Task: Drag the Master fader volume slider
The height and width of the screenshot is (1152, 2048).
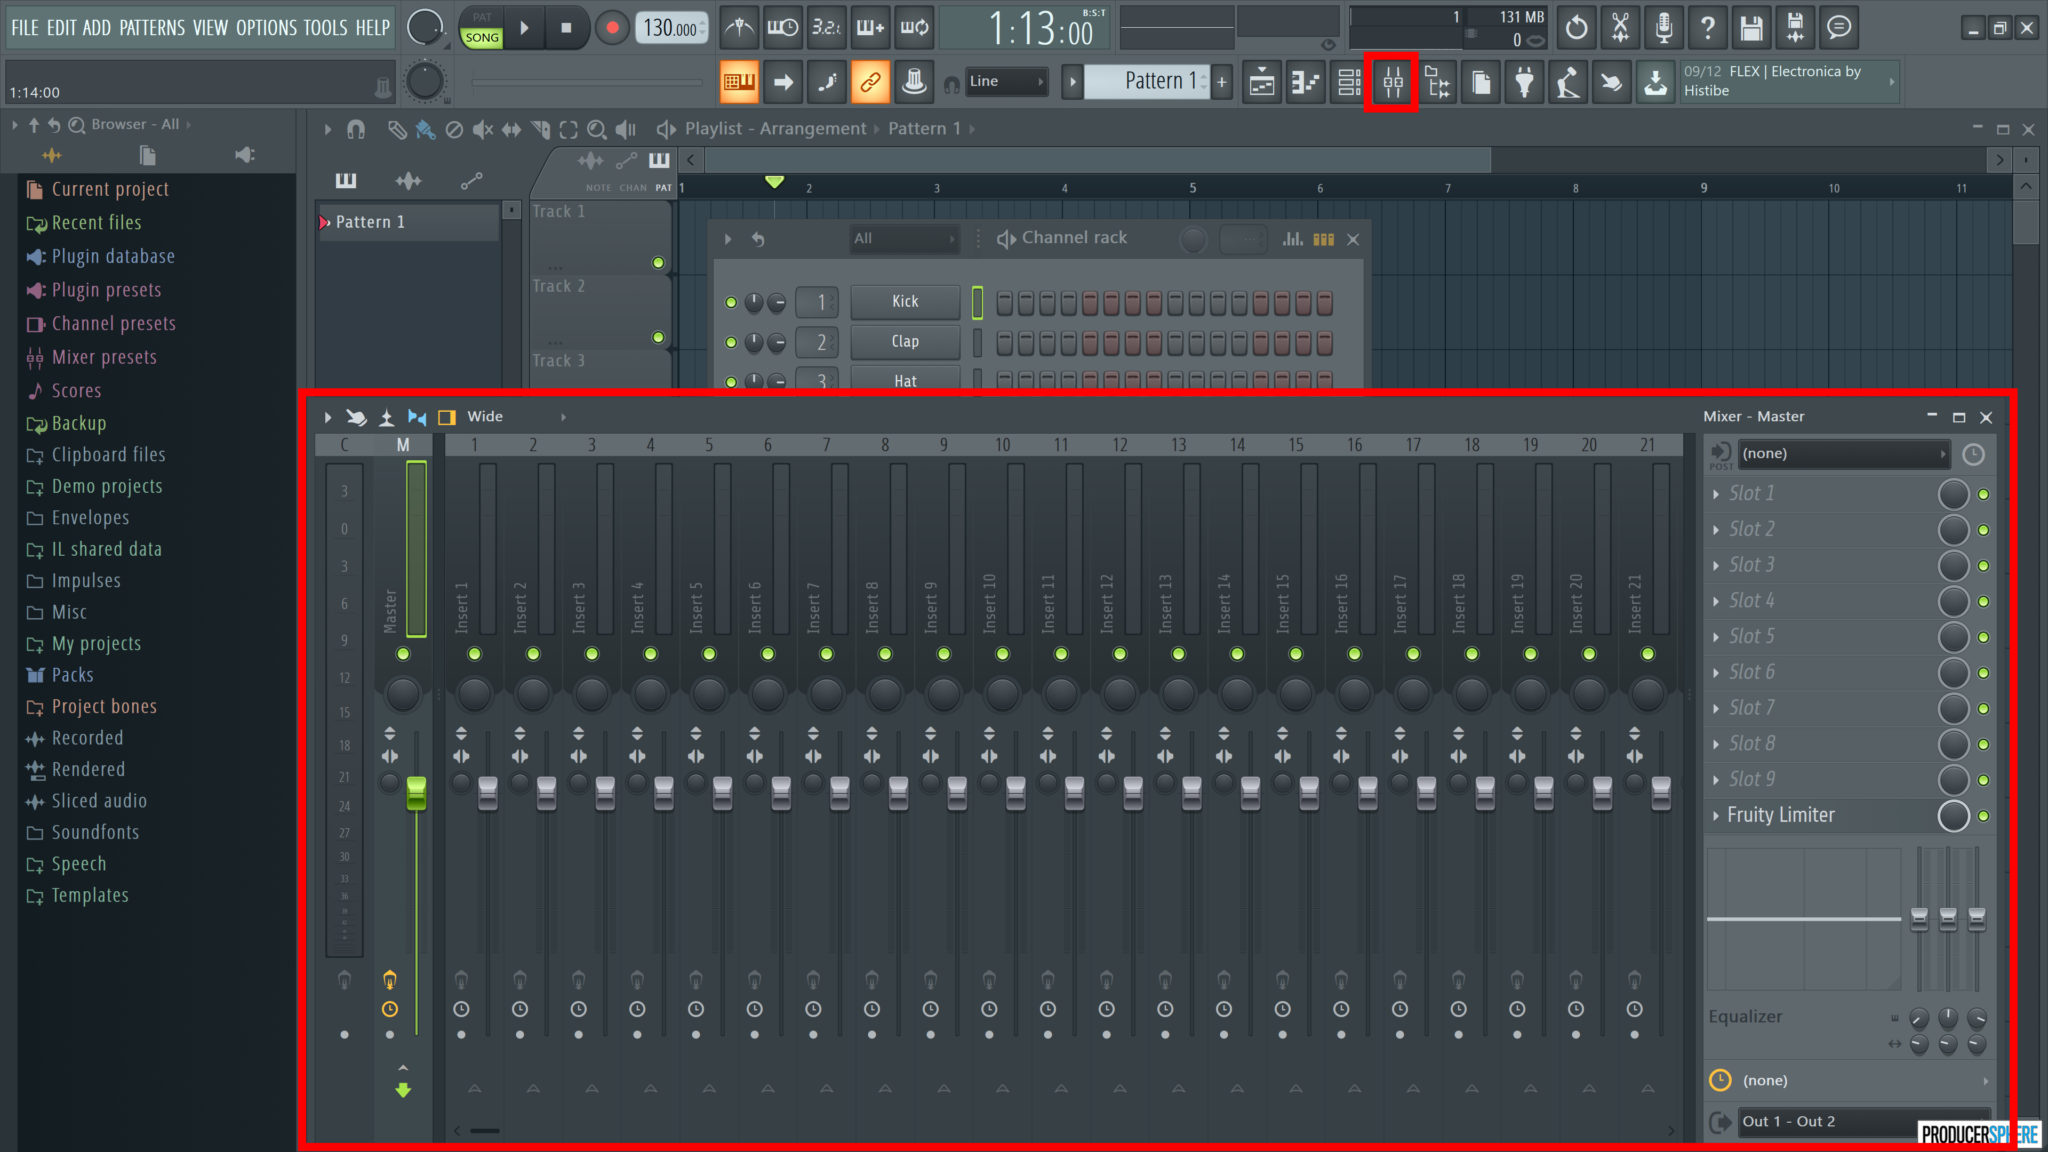Action: pos(415,792)
